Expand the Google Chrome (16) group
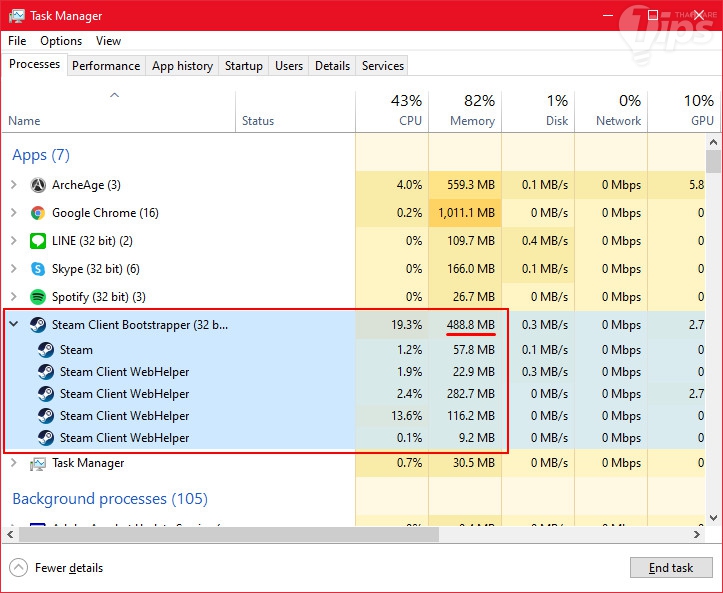 pyautogui.click(x=14, y=213)
